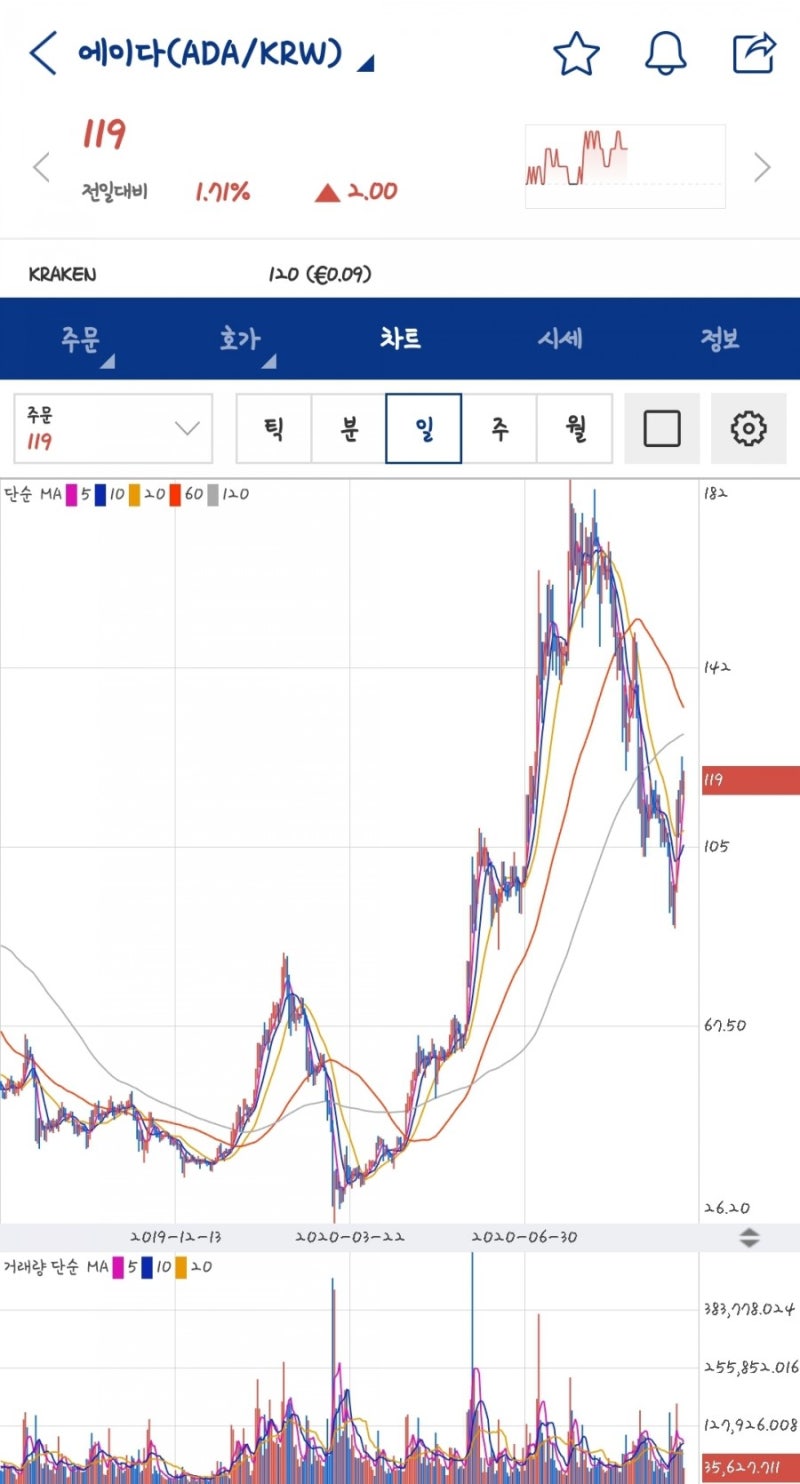
Task: Click the ▲2.00 price change value
Action: coord(356,192)
